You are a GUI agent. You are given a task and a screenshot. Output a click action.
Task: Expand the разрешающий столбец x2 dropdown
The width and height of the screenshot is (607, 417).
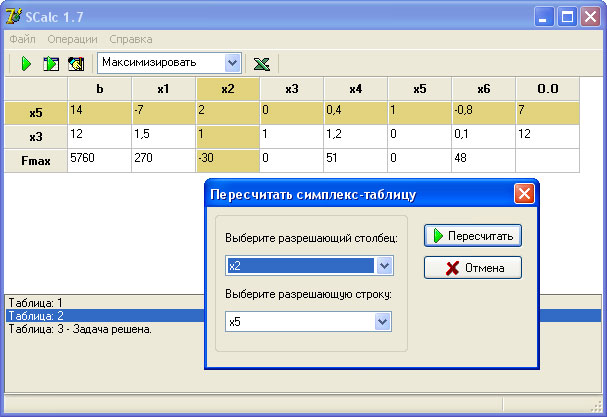click(x=383, y=266)
